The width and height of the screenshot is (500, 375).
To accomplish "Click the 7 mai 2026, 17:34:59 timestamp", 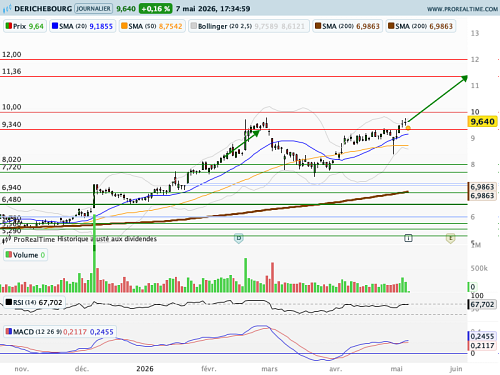I will pos(213,9).
